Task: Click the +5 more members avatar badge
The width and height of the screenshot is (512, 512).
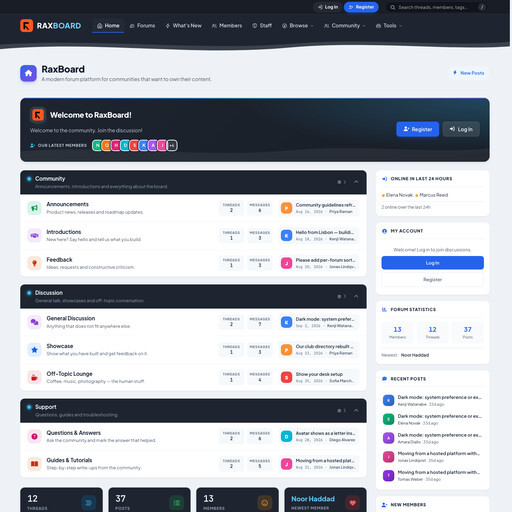Action: click(x=172, y=145)
